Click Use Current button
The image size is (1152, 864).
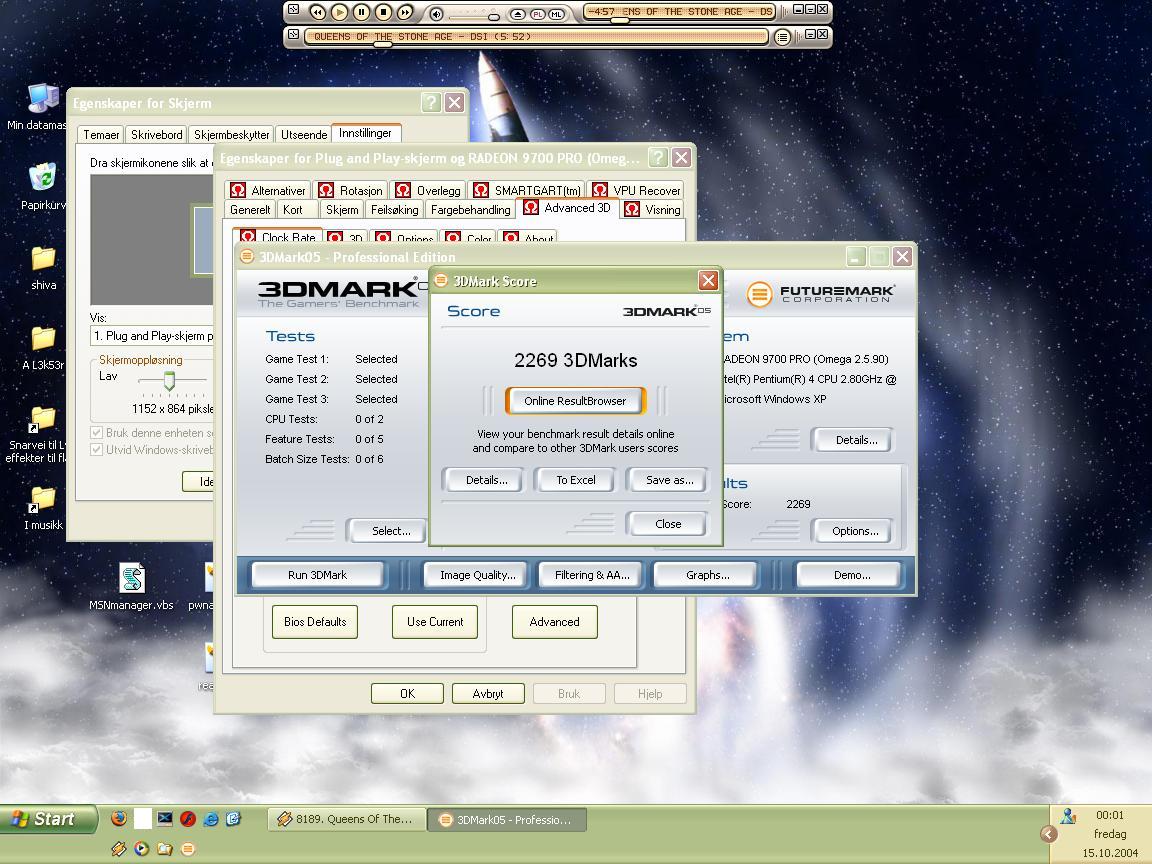(435, 622)
